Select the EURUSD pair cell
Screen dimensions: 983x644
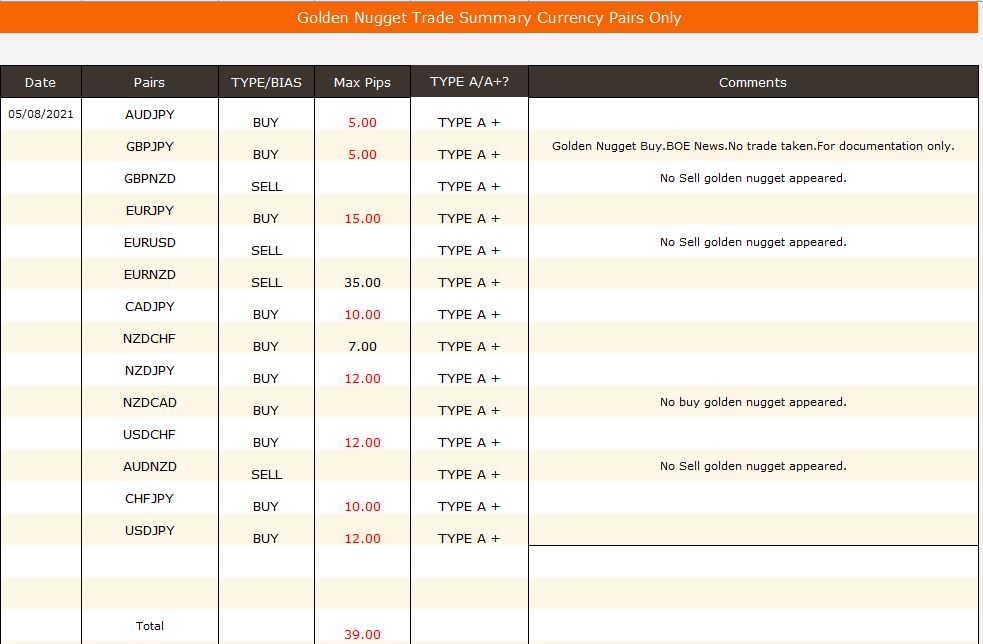pos(150,243)
